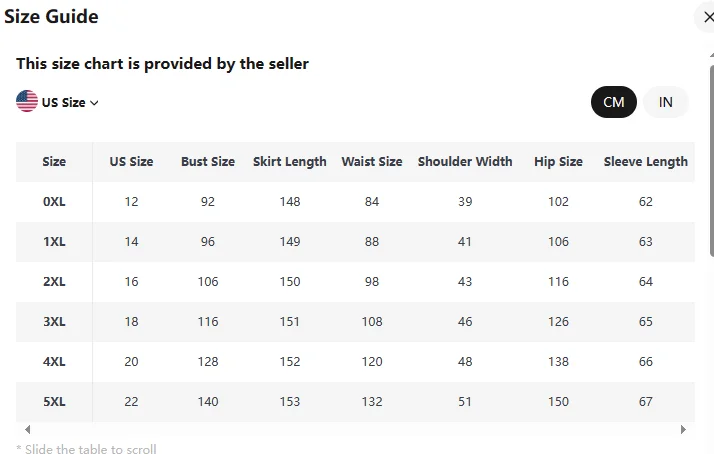This screenshot has height=454, width=714.
Task: Click the Shoulder Width column header
Action: point(465,161)
